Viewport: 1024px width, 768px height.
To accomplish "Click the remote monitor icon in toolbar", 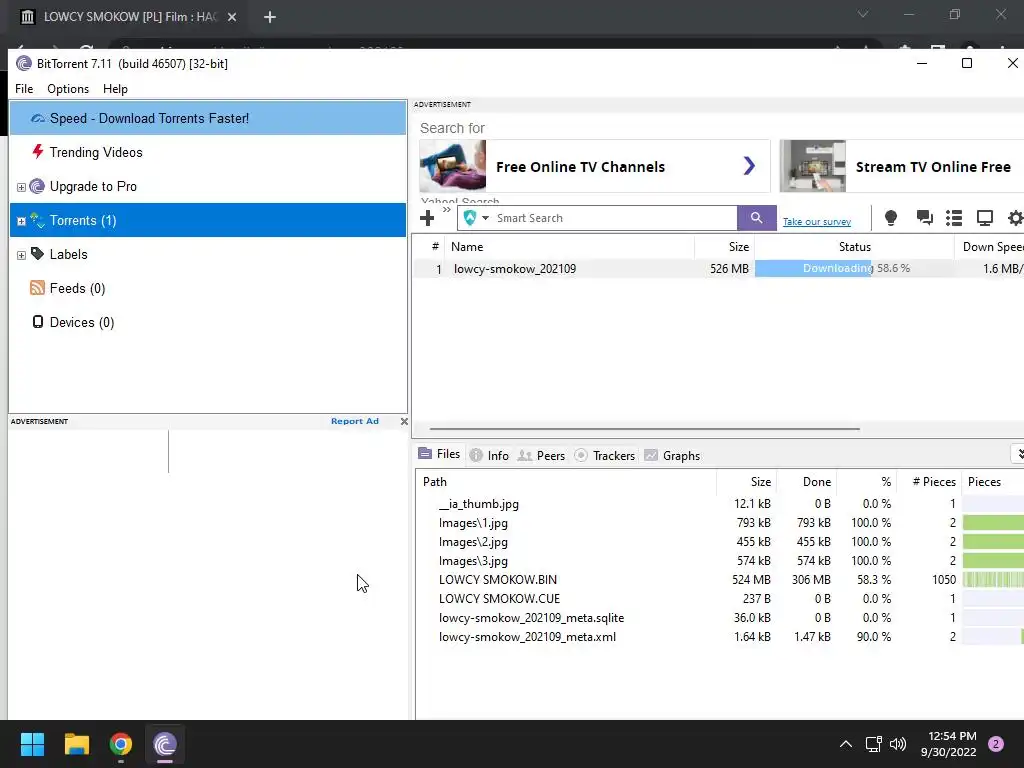I will pos(985,218).
